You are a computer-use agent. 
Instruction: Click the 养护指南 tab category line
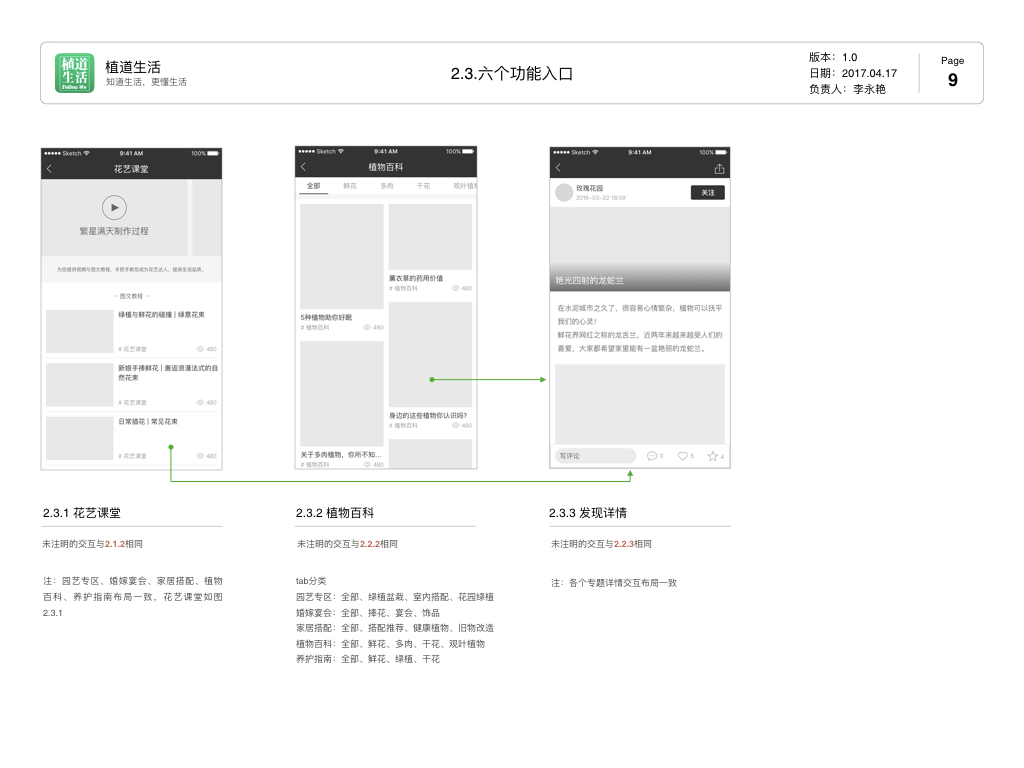point(368,659)
